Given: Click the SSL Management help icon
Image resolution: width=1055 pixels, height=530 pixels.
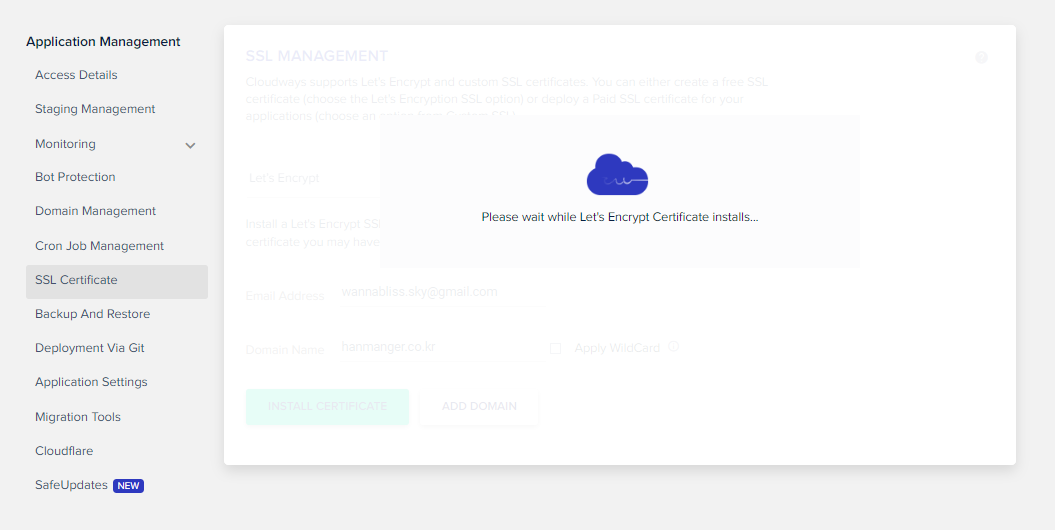Looking at the screenshot, I should point(982,57).
